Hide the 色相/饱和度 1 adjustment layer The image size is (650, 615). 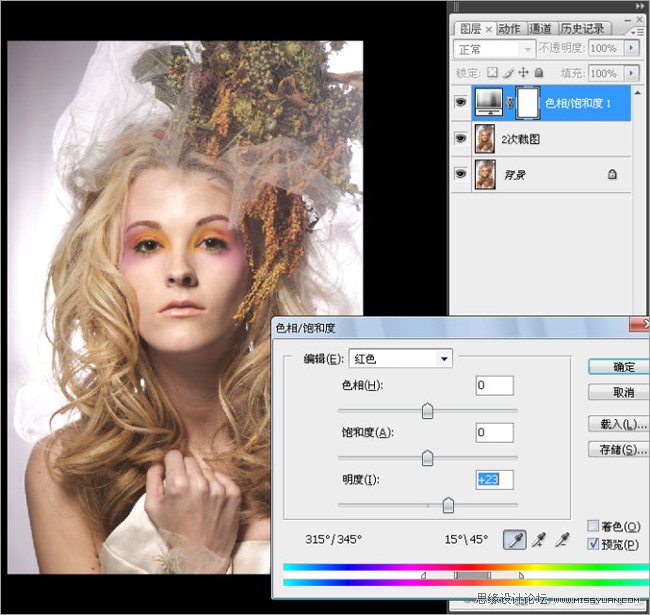tap(461, 102)
